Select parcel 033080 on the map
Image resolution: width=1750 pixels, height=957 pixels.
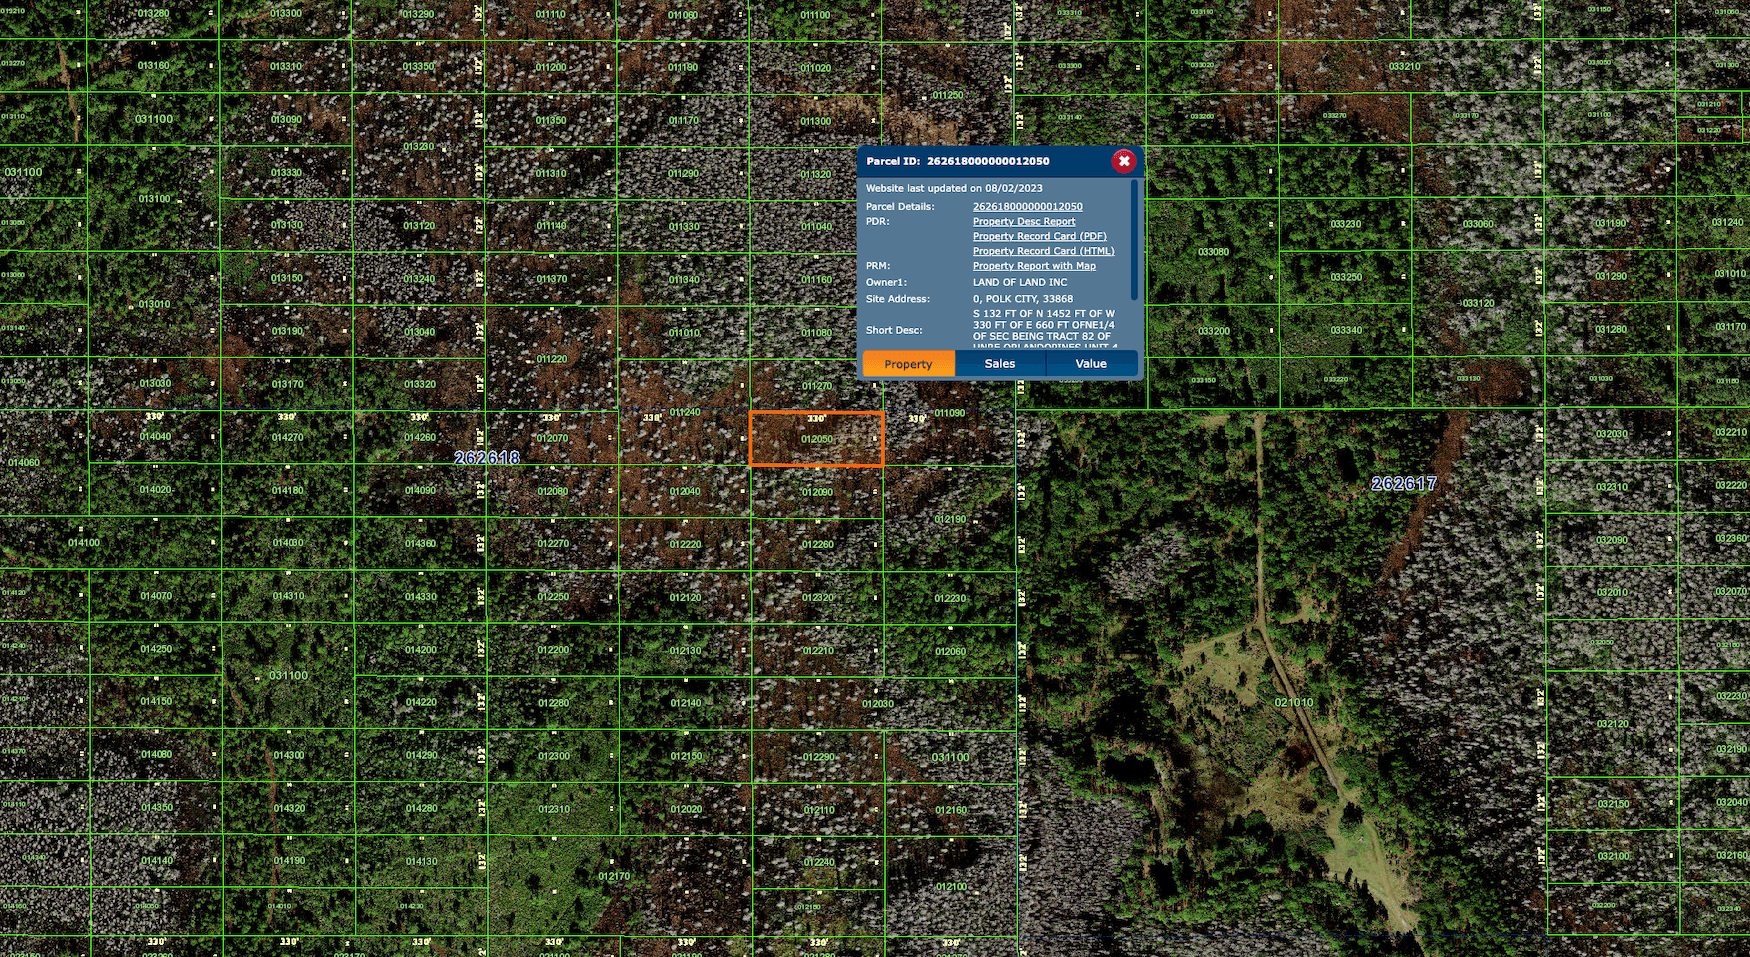pos(1213,252)
